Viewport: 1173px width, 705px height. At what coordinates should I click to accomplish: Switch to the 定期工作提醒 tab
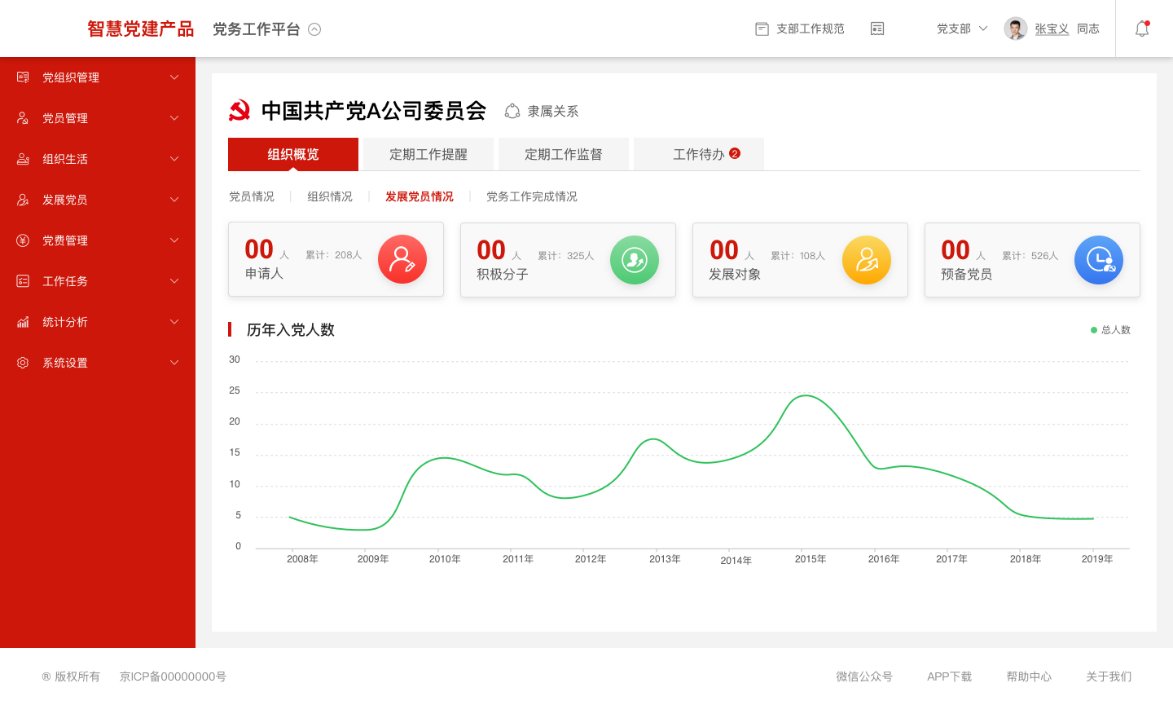[429, 154]
